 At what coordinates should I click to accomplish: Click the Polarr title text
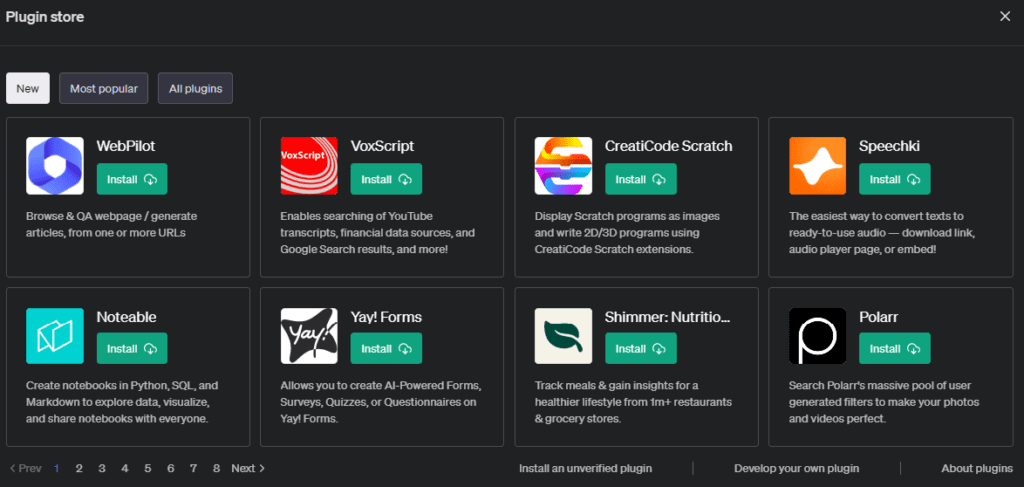(x=879, y=317)
